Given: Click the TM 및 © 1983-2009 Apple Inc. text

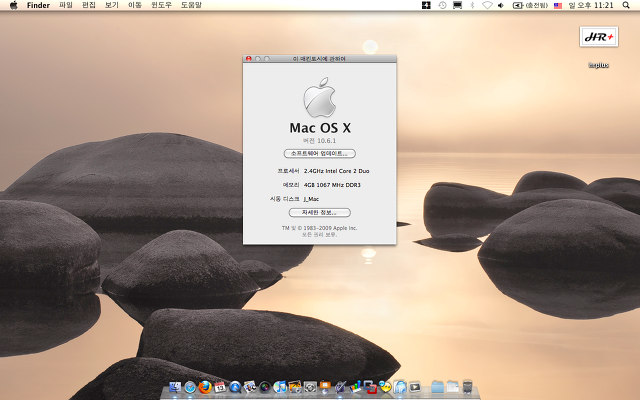Looking at the screenshot, I should tap(320, 228).
